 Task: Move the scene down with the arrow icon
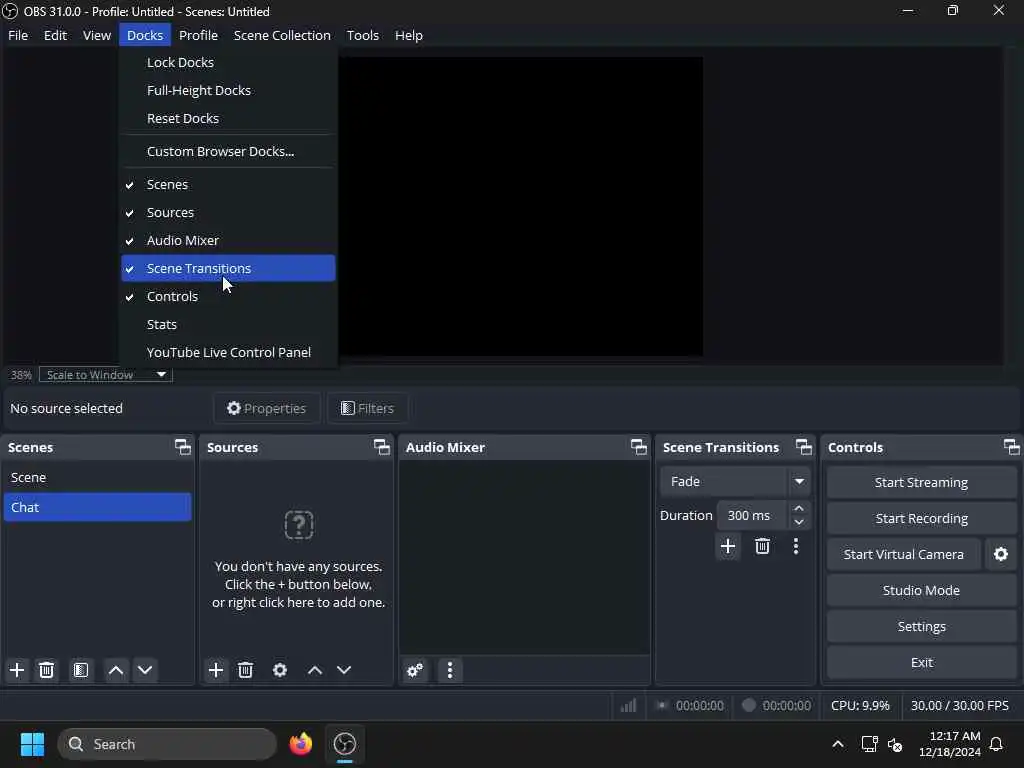(x=145, y=670)
